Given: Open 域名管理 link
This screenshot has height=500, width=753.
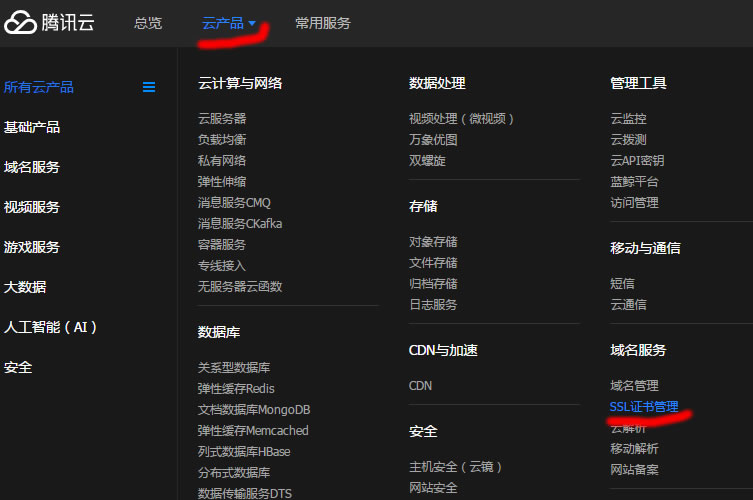Looking at the screenshot, I should click(x=634, y=386).
